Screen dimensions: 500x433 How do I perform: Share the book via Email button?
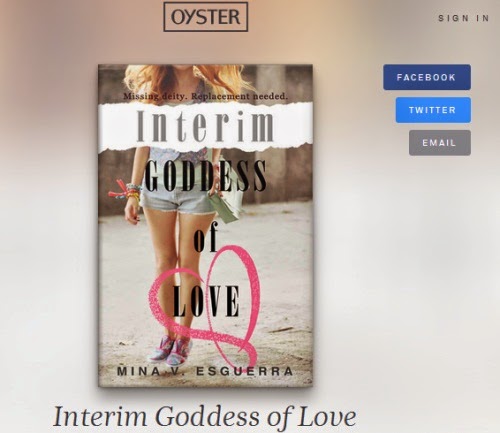pyautogui.click(x=440, y=143)
